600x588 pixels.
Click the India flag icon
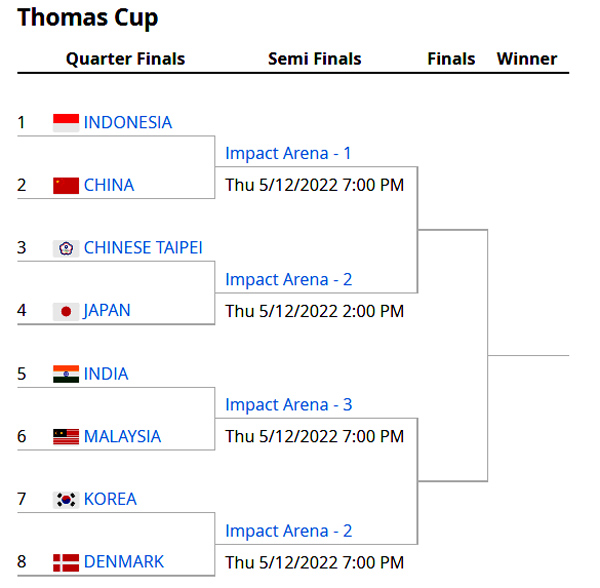66,374
